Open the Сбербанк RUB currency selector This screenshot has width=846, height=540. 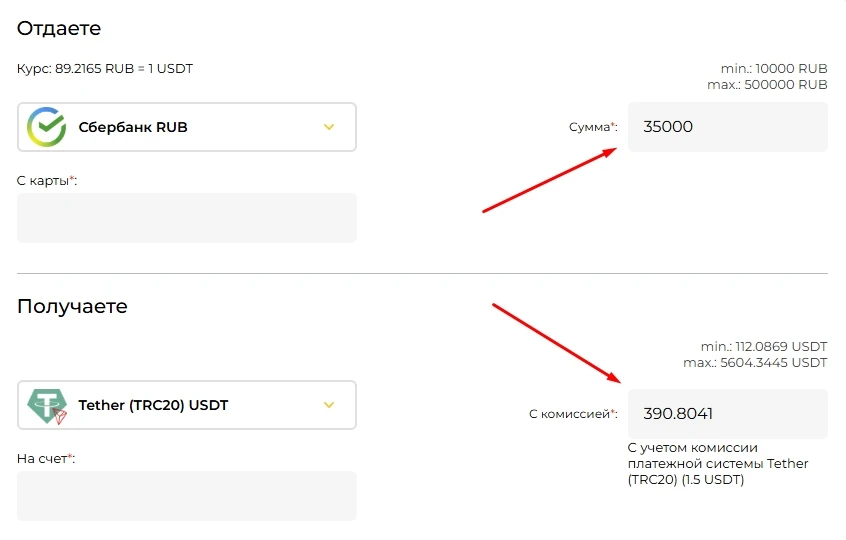pos(187,127)
